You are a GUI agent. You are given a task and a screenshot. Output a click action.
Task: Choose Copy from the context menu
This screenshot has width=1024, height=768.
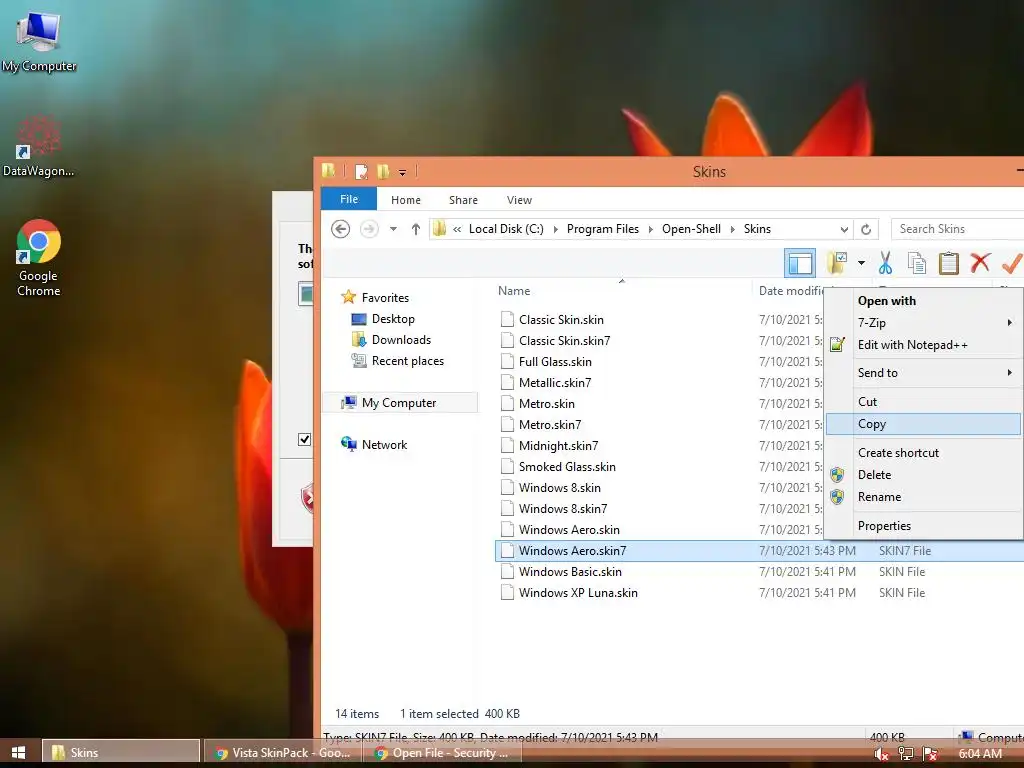(923, 424)
